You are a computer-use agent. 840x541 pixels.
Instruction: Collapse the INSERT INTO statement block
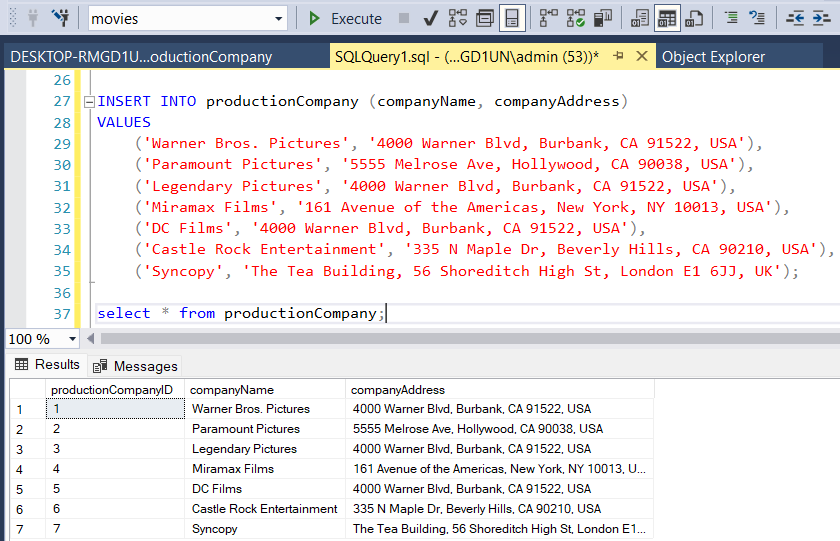pyautogui.click(x=89, y=101)
